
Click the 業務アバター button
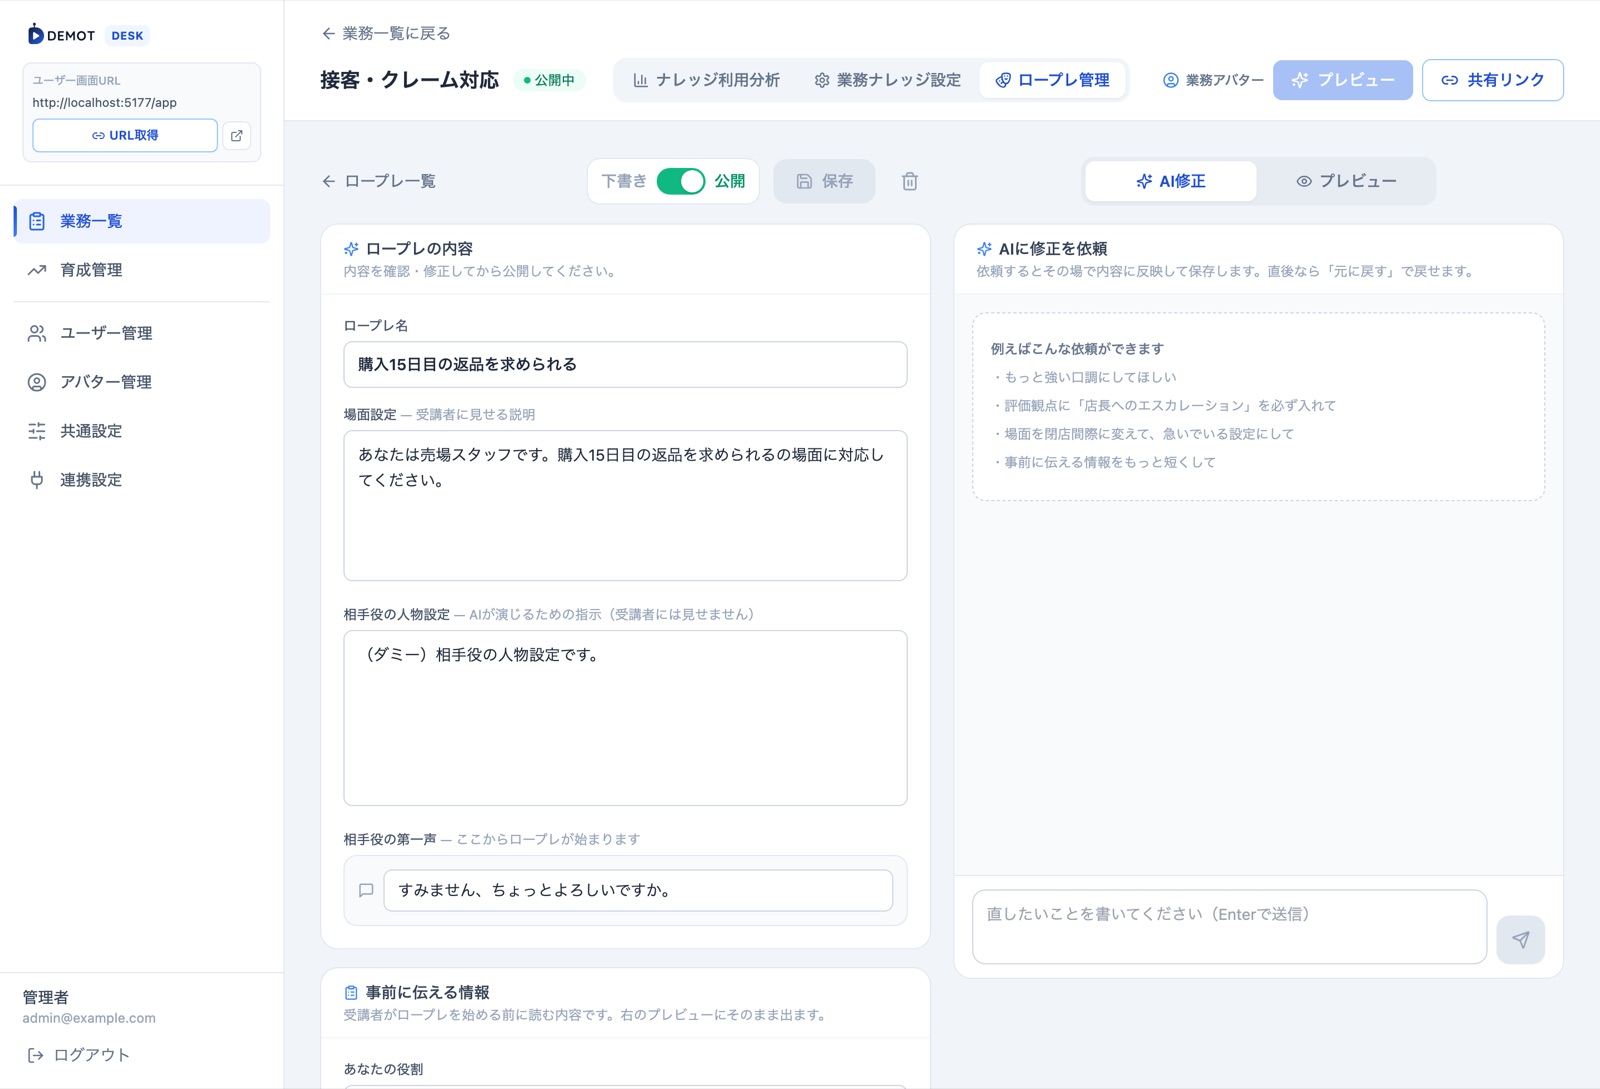(x=1213, y=80)
